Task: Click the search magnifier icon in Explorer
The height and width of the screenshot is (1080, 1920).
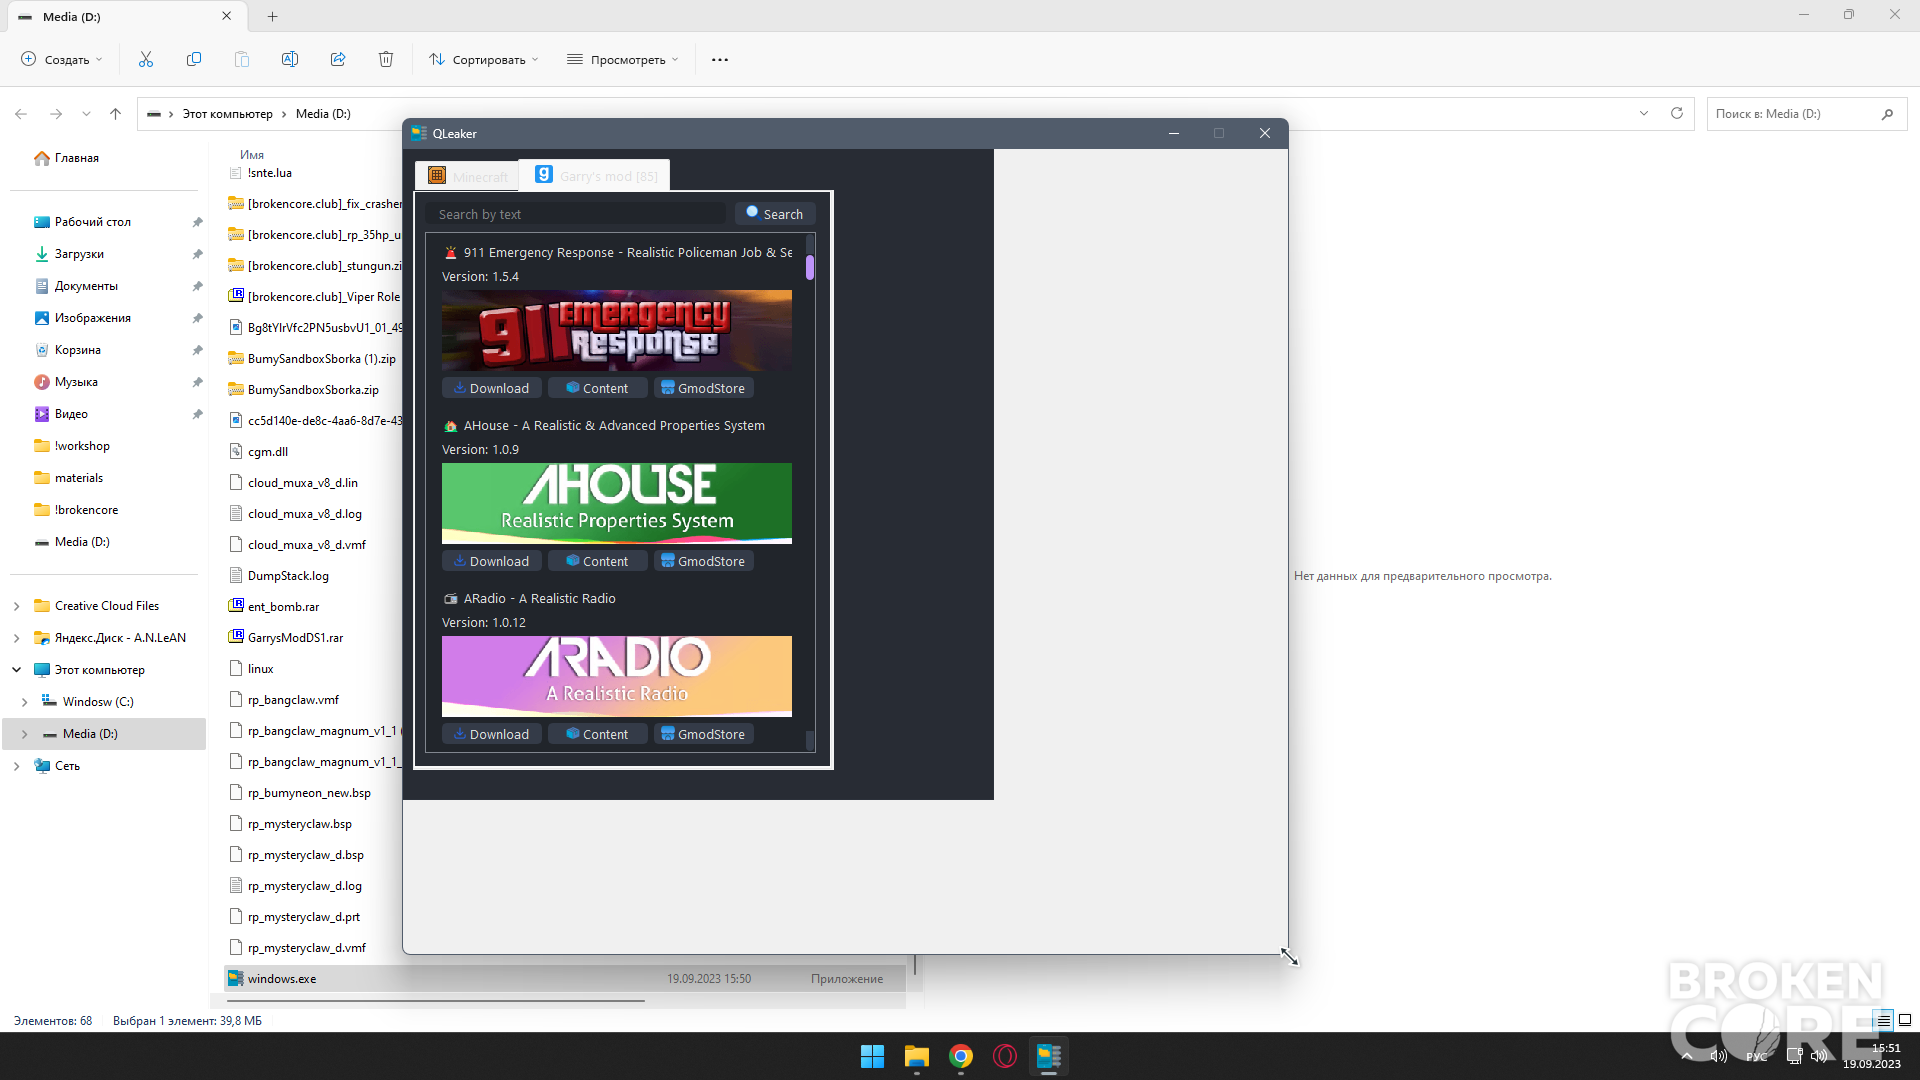Action: click(x=1887, y=114)
